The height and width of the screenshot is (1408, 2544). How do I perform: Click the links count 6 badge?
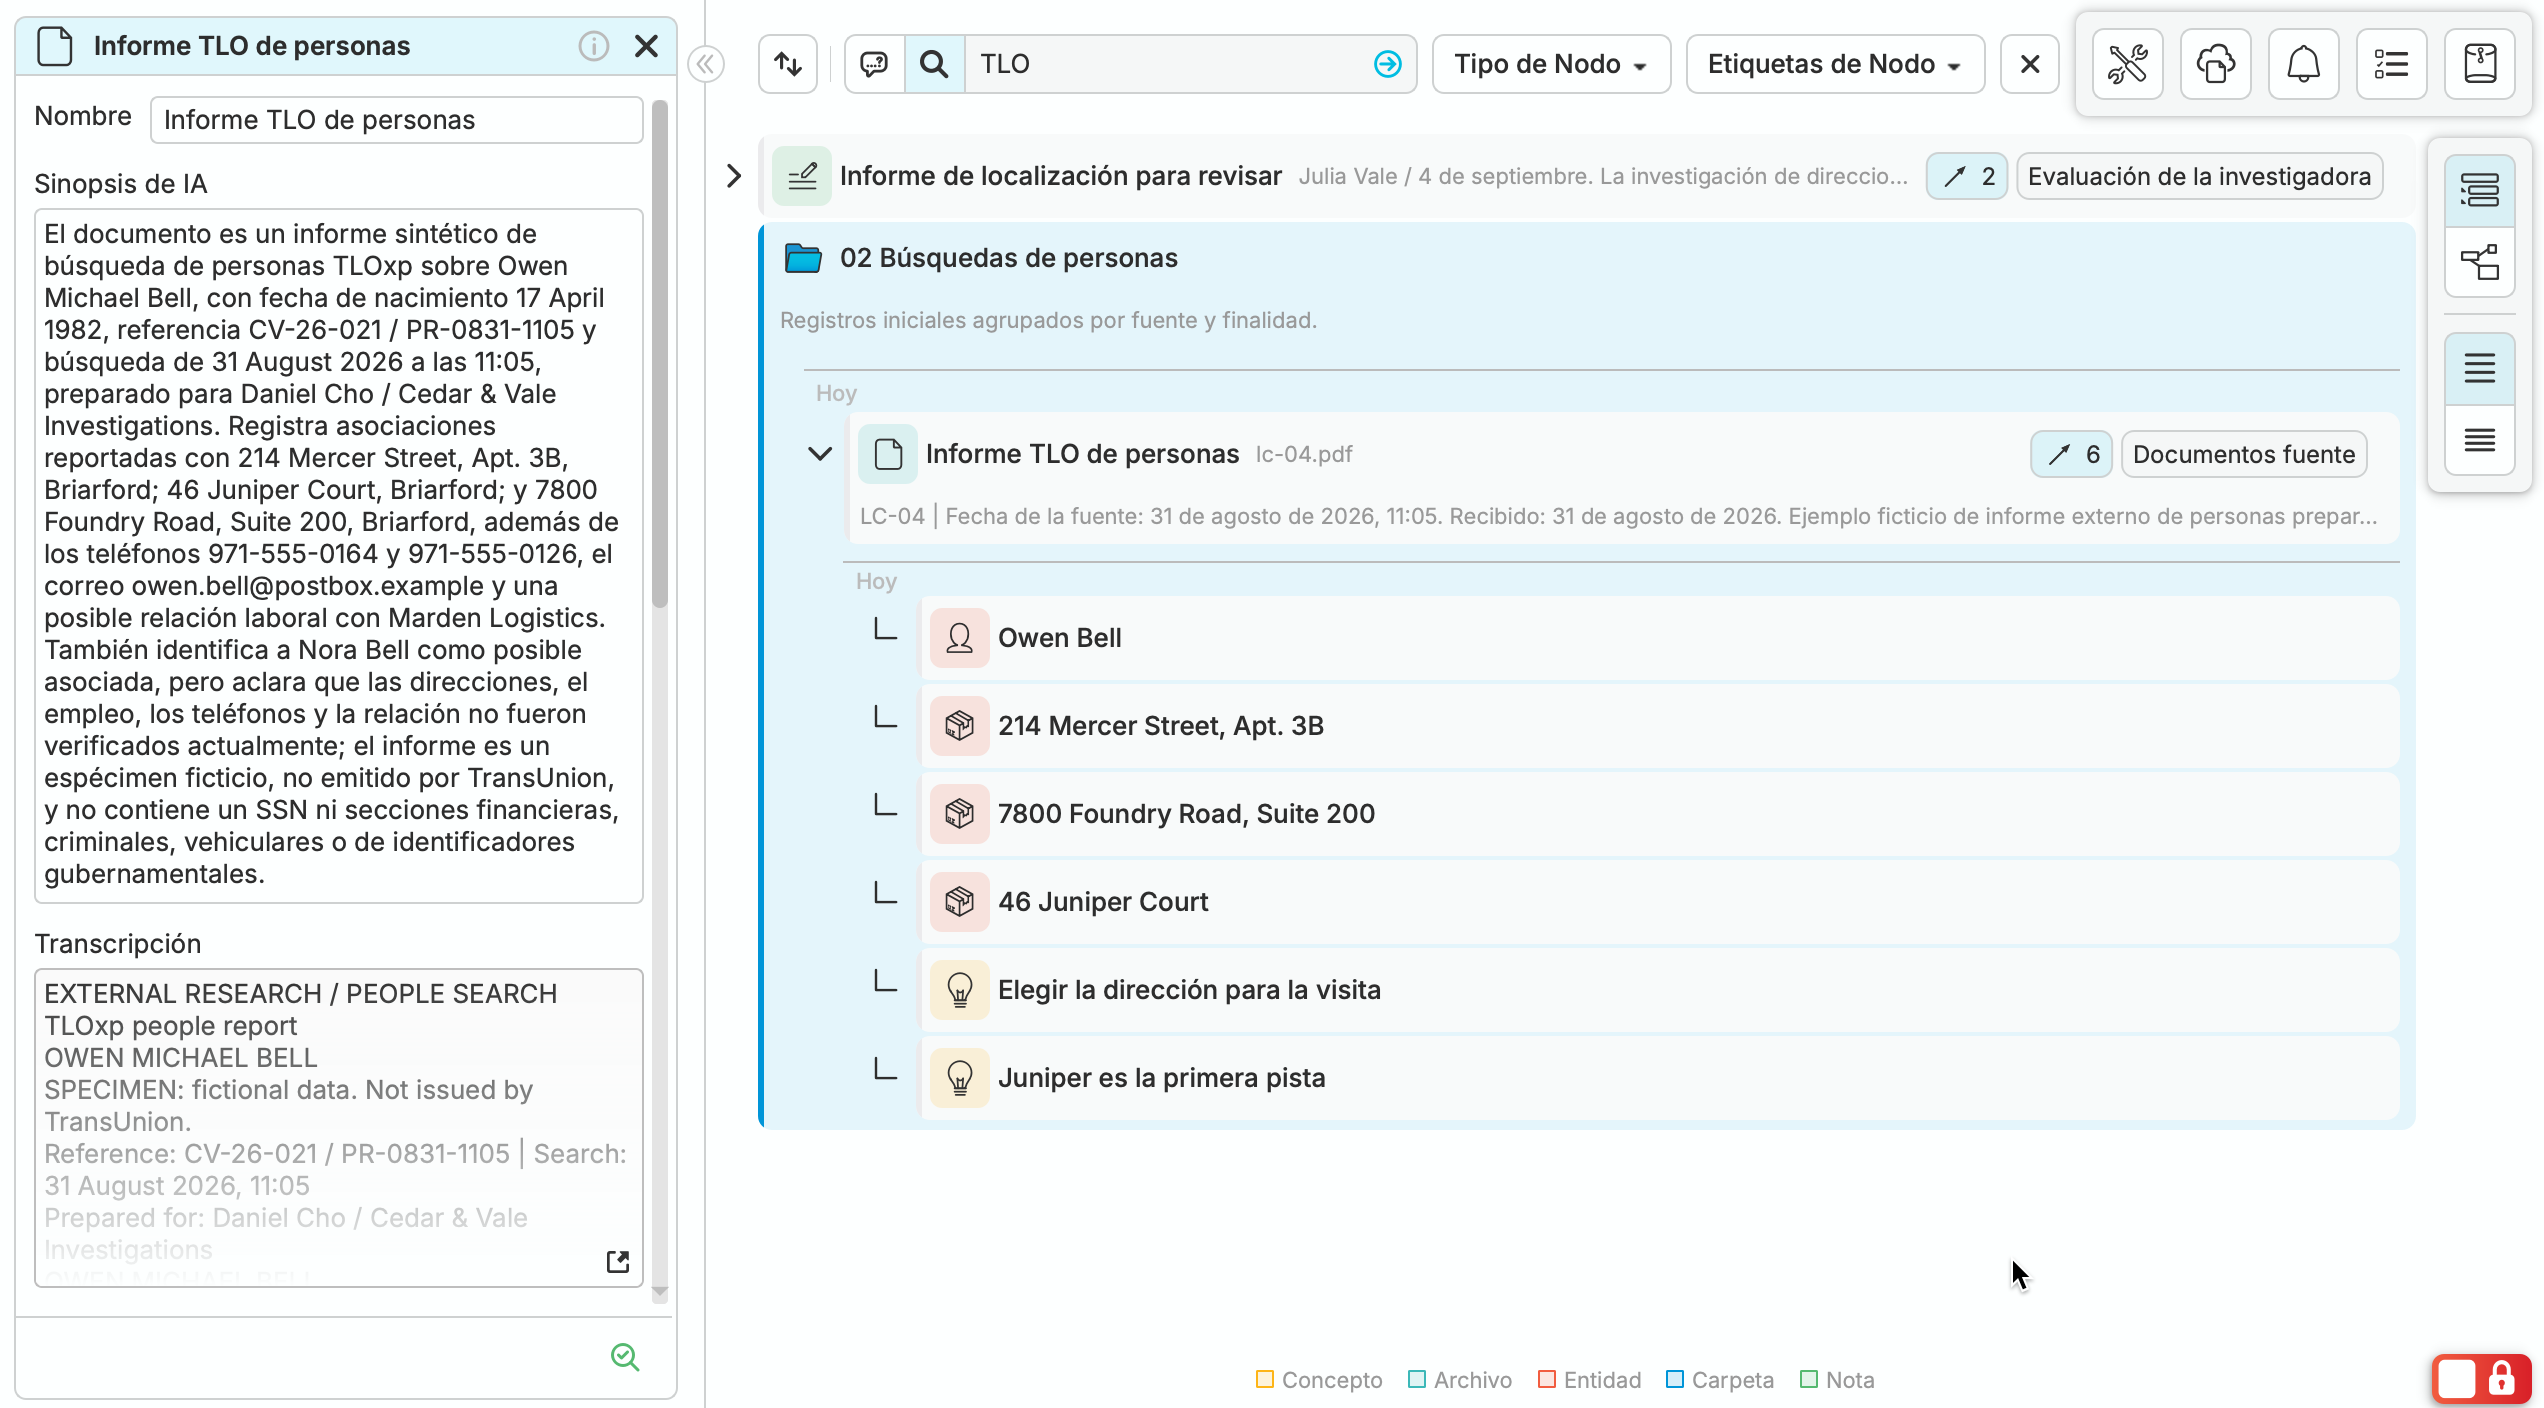click(x=2071, y=454)
